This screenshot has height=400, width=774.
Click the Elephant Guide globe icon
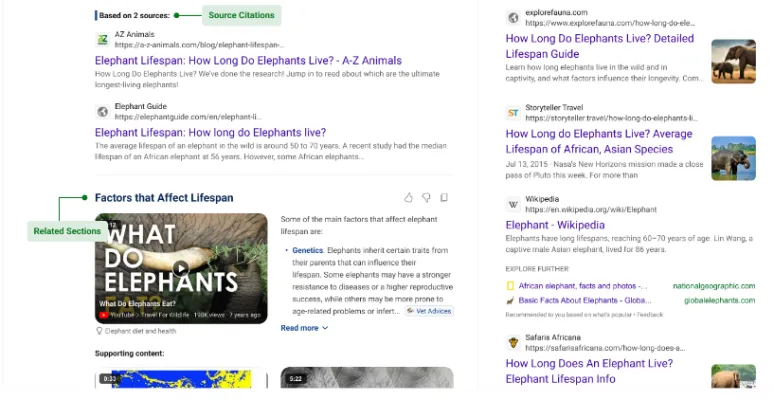click(102, 111)
